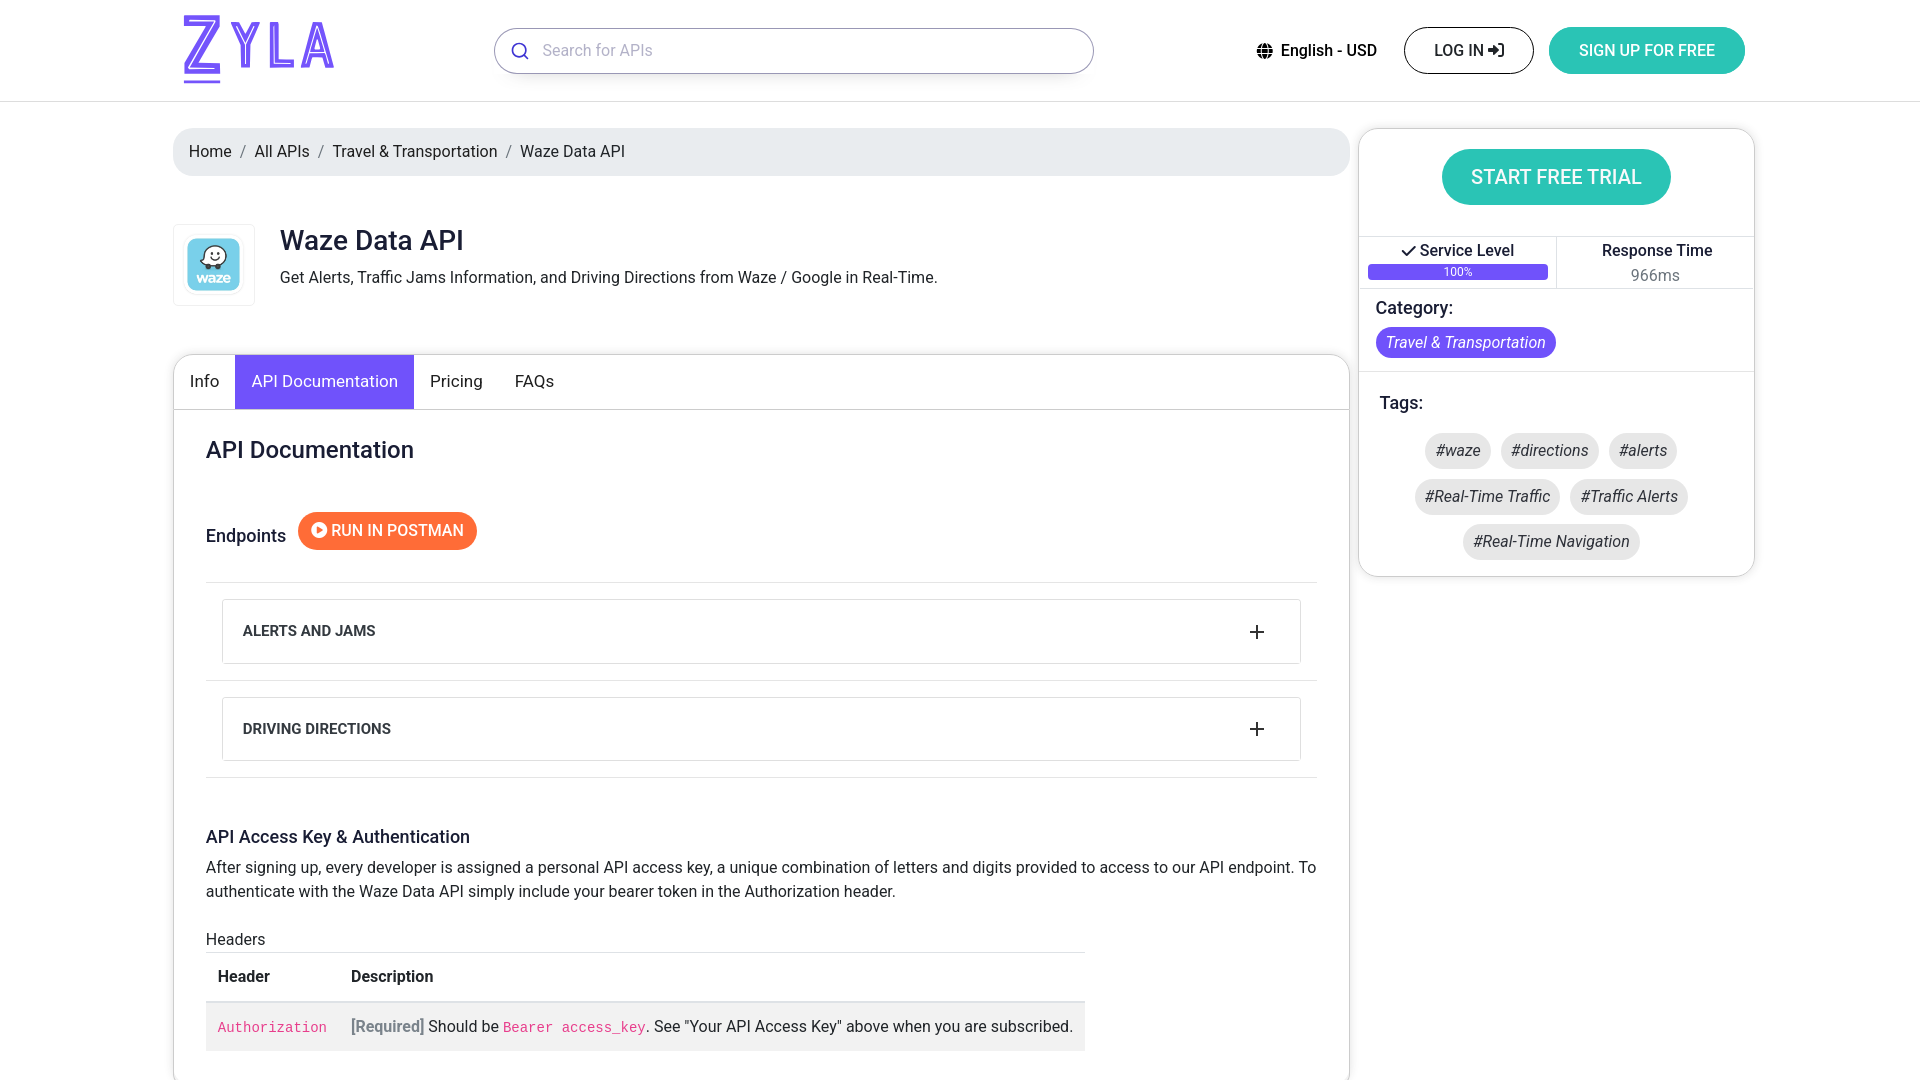The width and height of the screenshot is (1920, 1080).
Task: Click the API Access Key & Authentication heading
Action: point(337,837)
